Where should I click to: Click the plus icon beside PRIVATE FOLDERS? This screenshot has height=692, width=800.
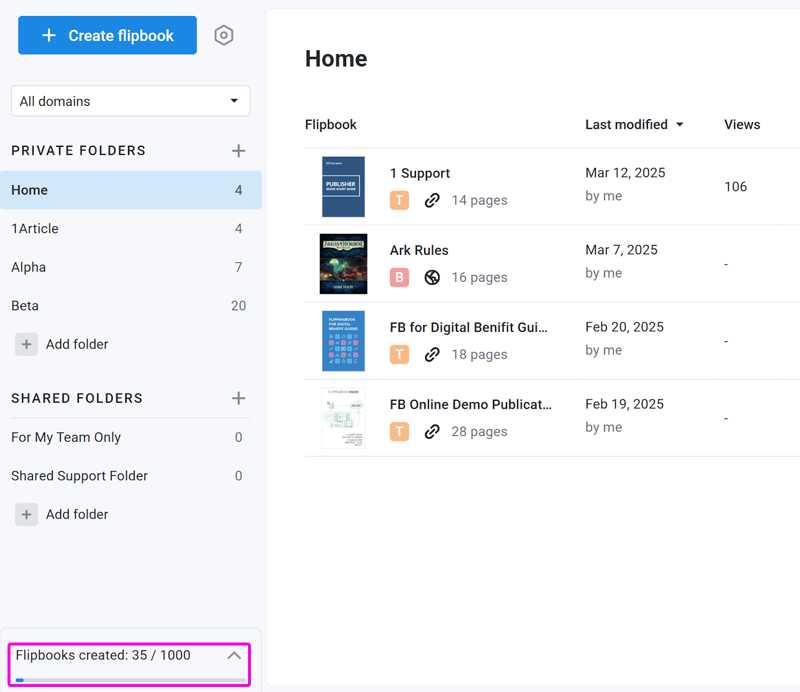(238, 151)
